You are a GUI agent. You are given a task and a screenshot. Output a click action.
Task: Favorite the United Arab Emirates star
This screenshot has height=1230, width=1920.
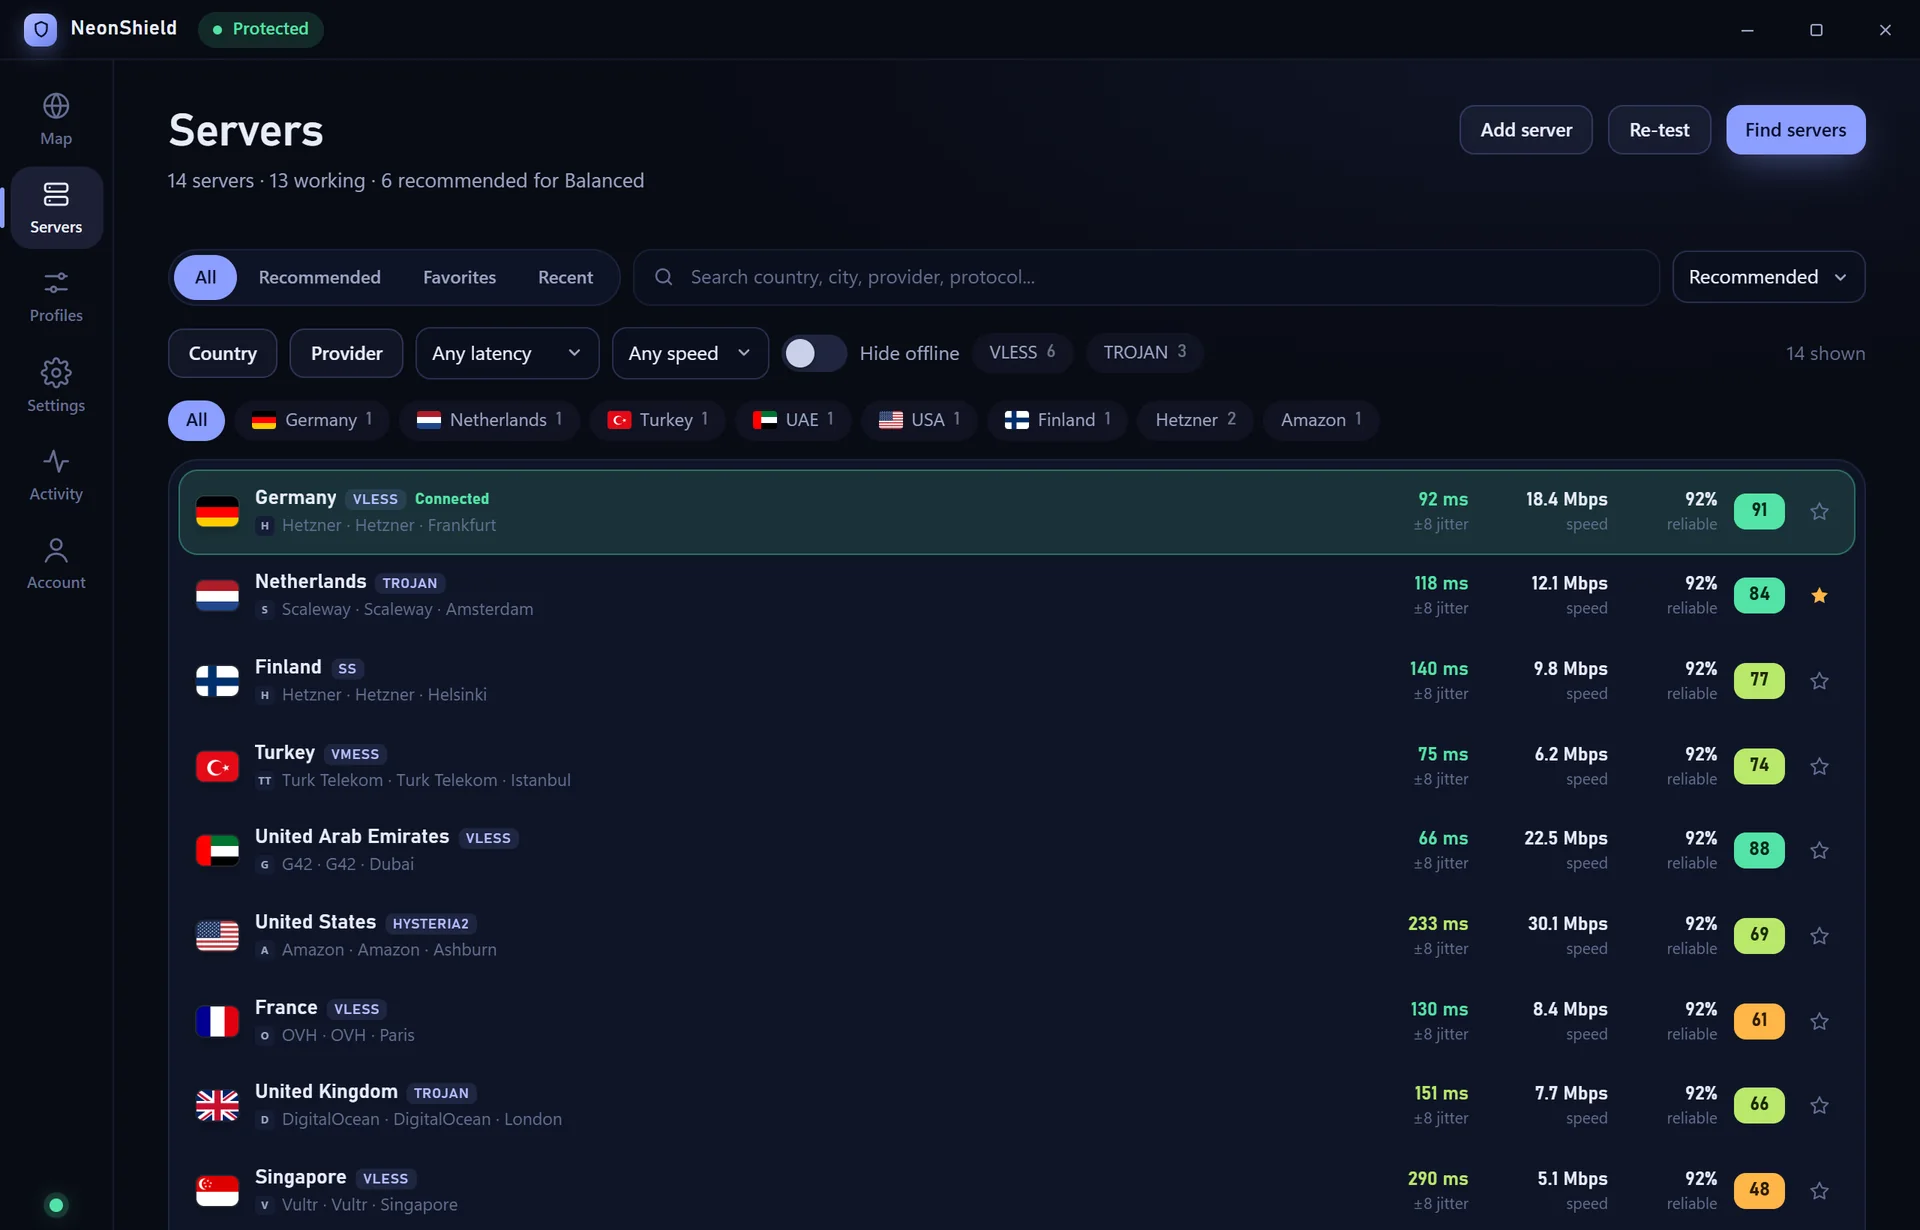coord(1819,850)
